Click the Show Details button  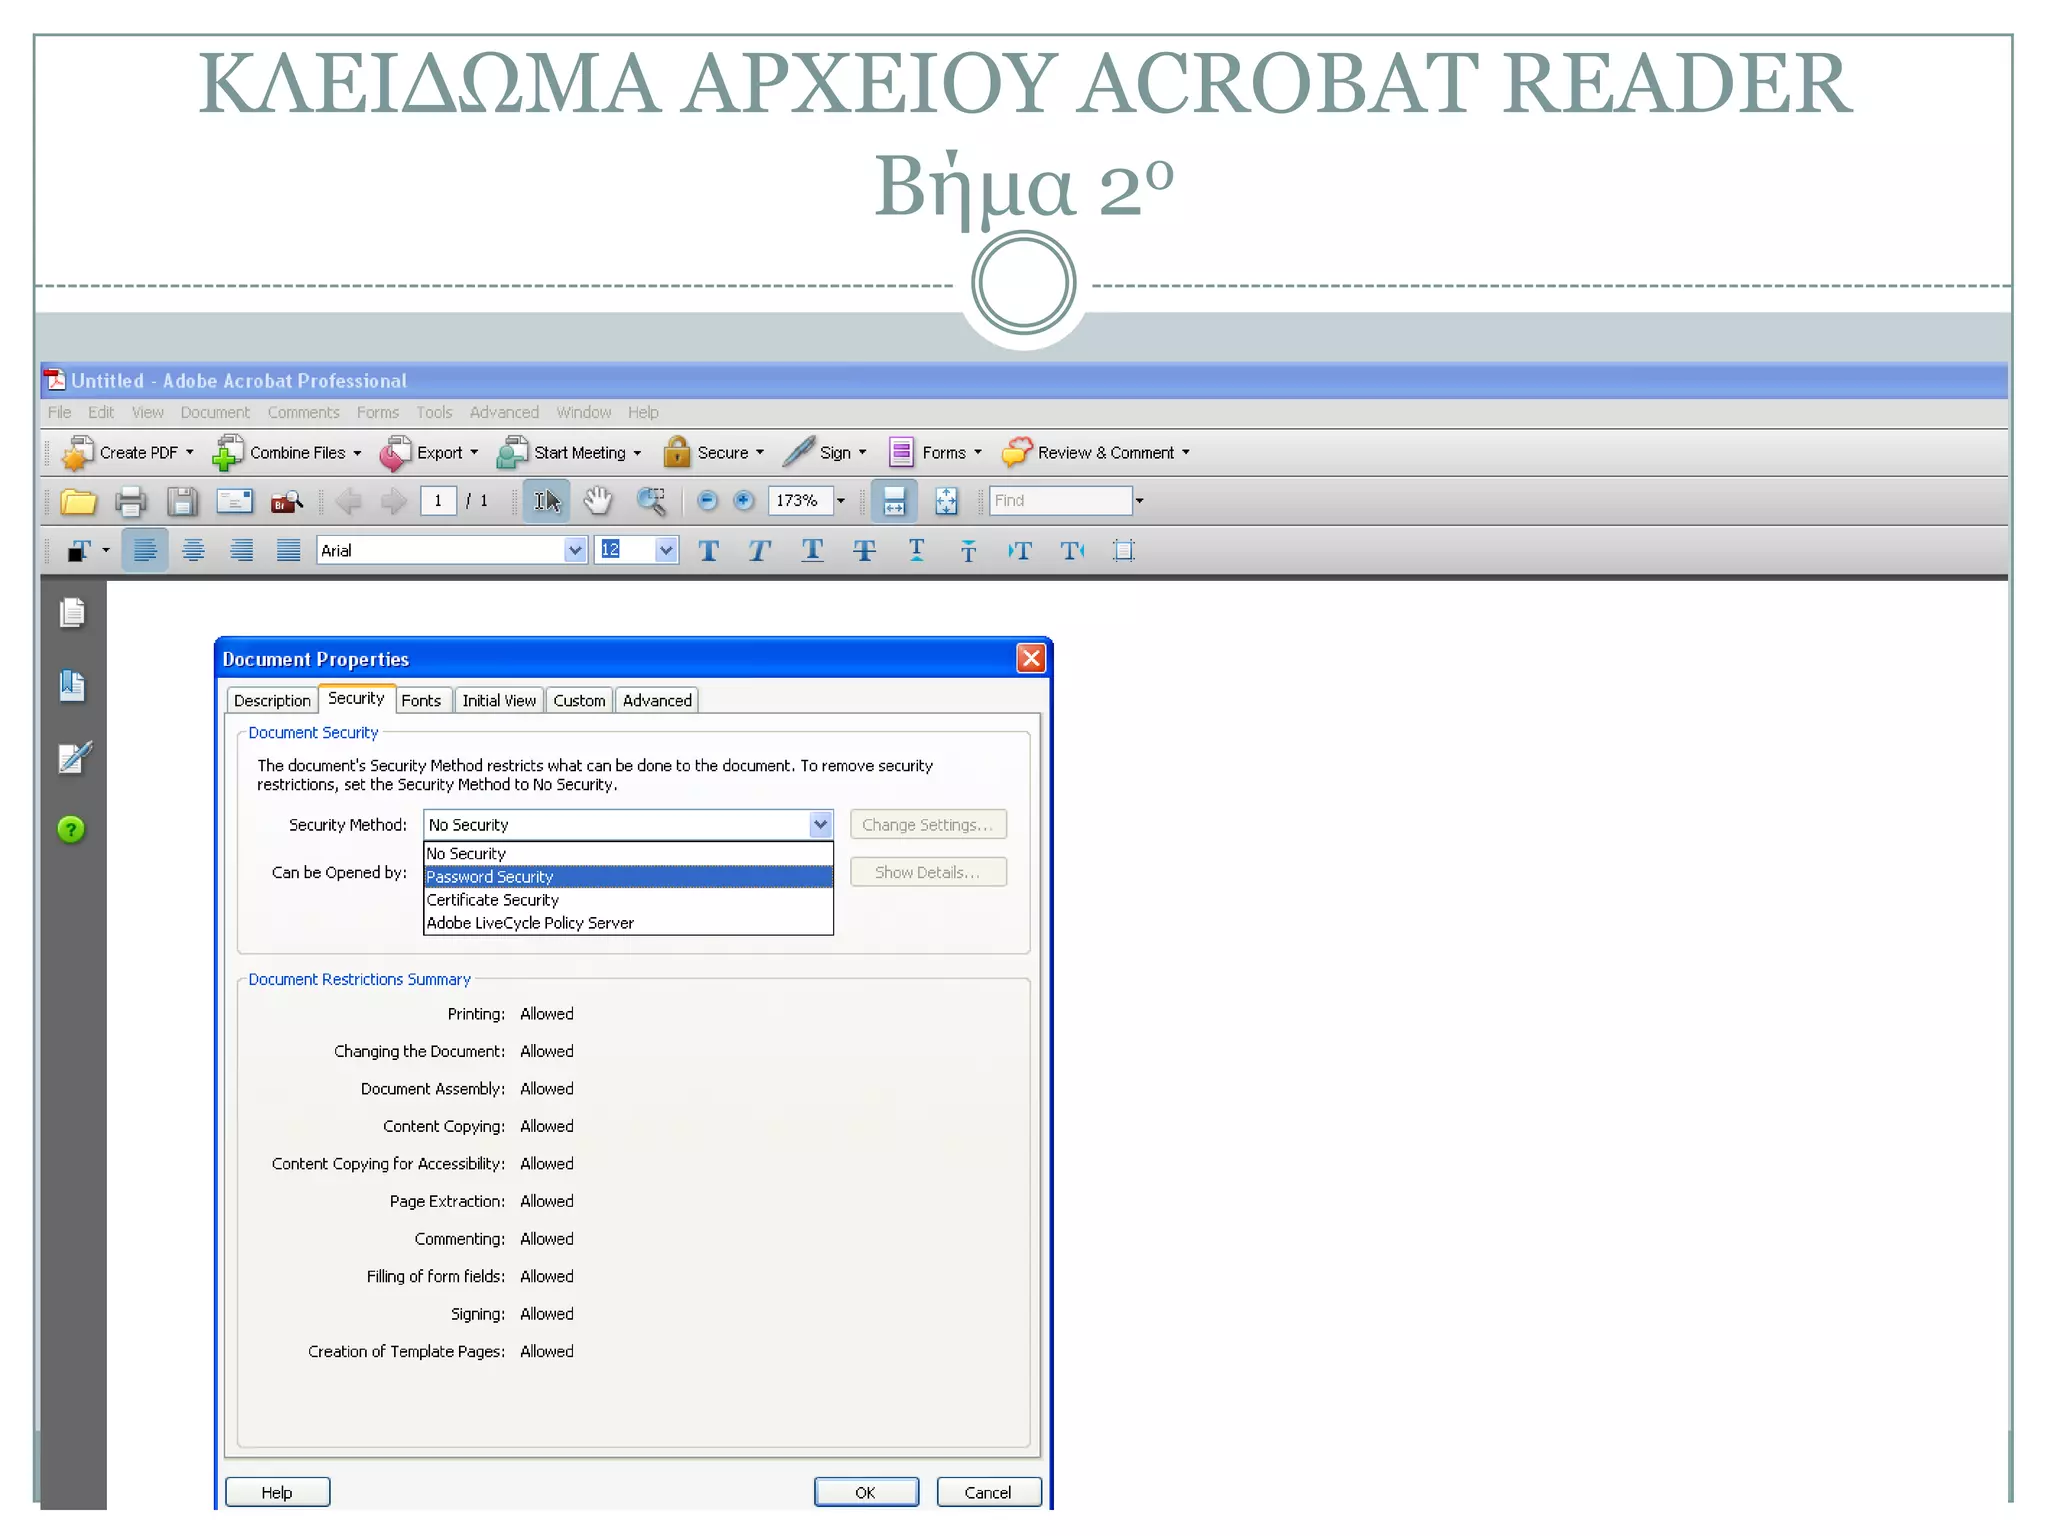(x=928, y=873)
